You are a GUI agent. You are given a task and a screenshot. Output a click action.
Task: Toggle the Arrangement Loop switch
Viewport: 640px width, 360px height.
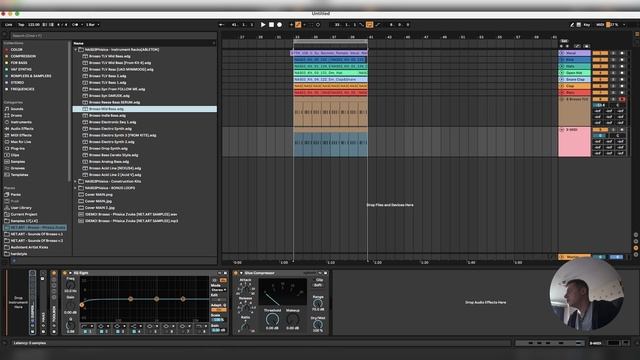coord(369,24)
